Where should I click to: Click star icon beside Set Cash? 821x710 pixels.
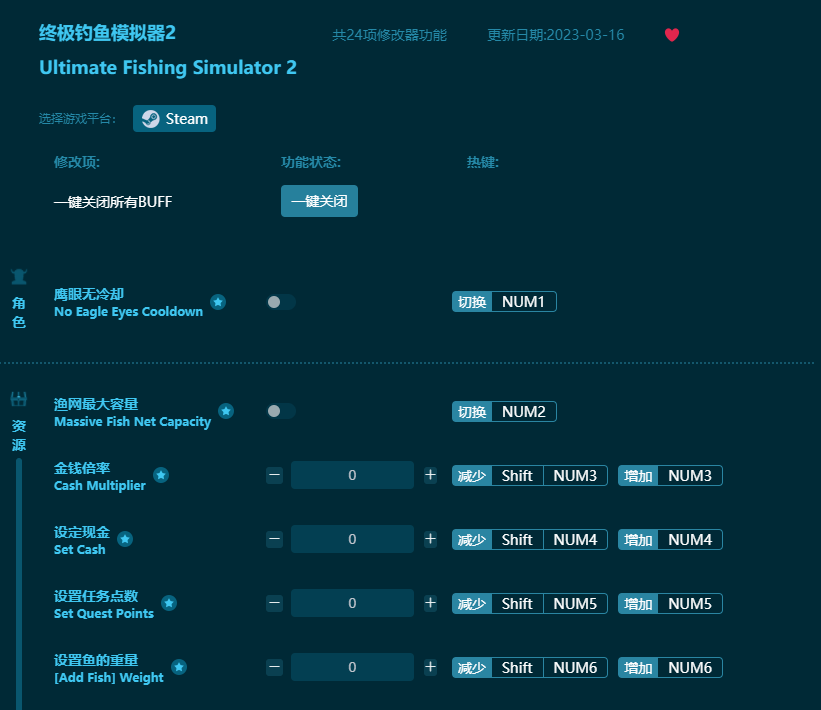click(x=125, y=539)
